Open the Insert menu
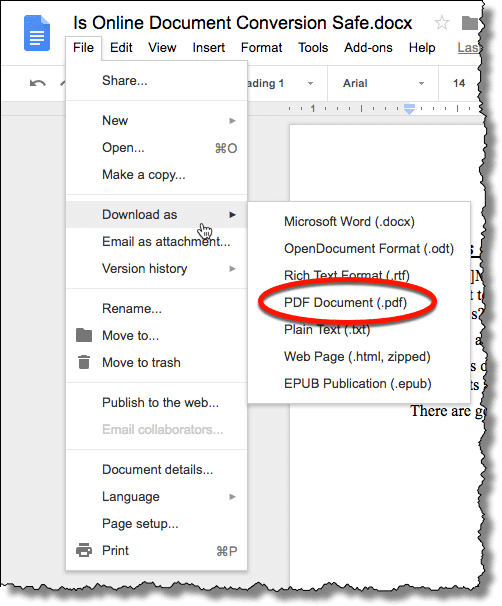Viewport: 502px width, 606px height. 209,48
